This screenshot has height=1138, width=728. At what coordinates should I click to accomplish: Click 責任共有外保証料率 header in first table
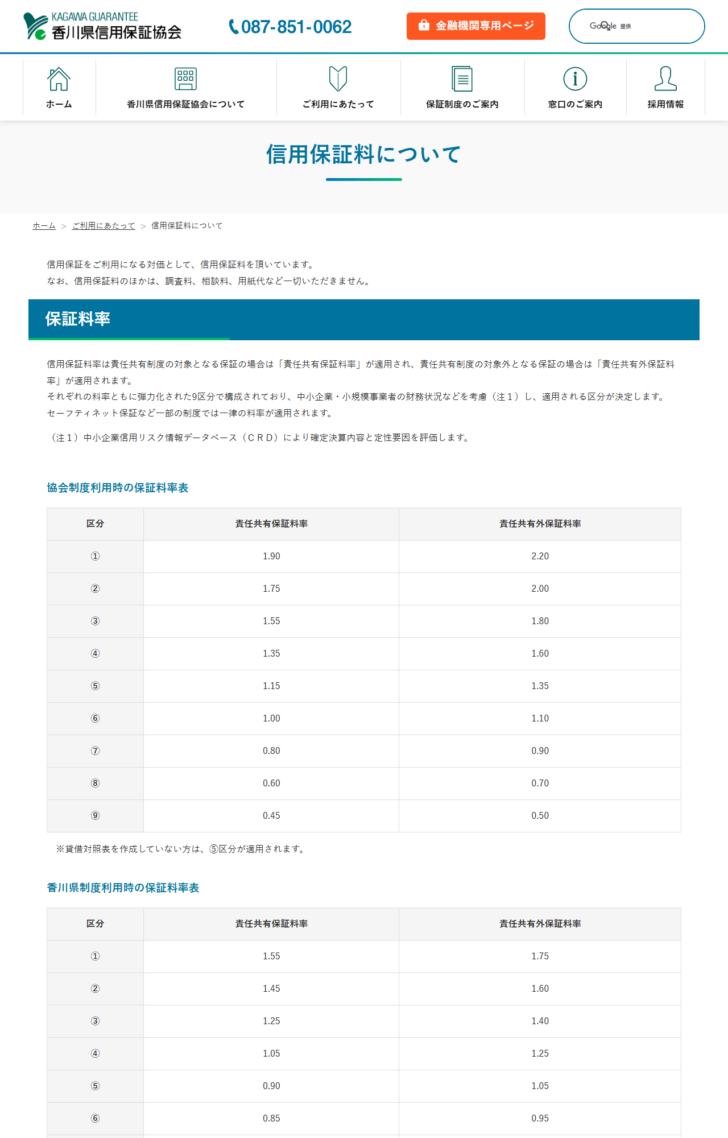pyautogui.click(x=540, y=524)
